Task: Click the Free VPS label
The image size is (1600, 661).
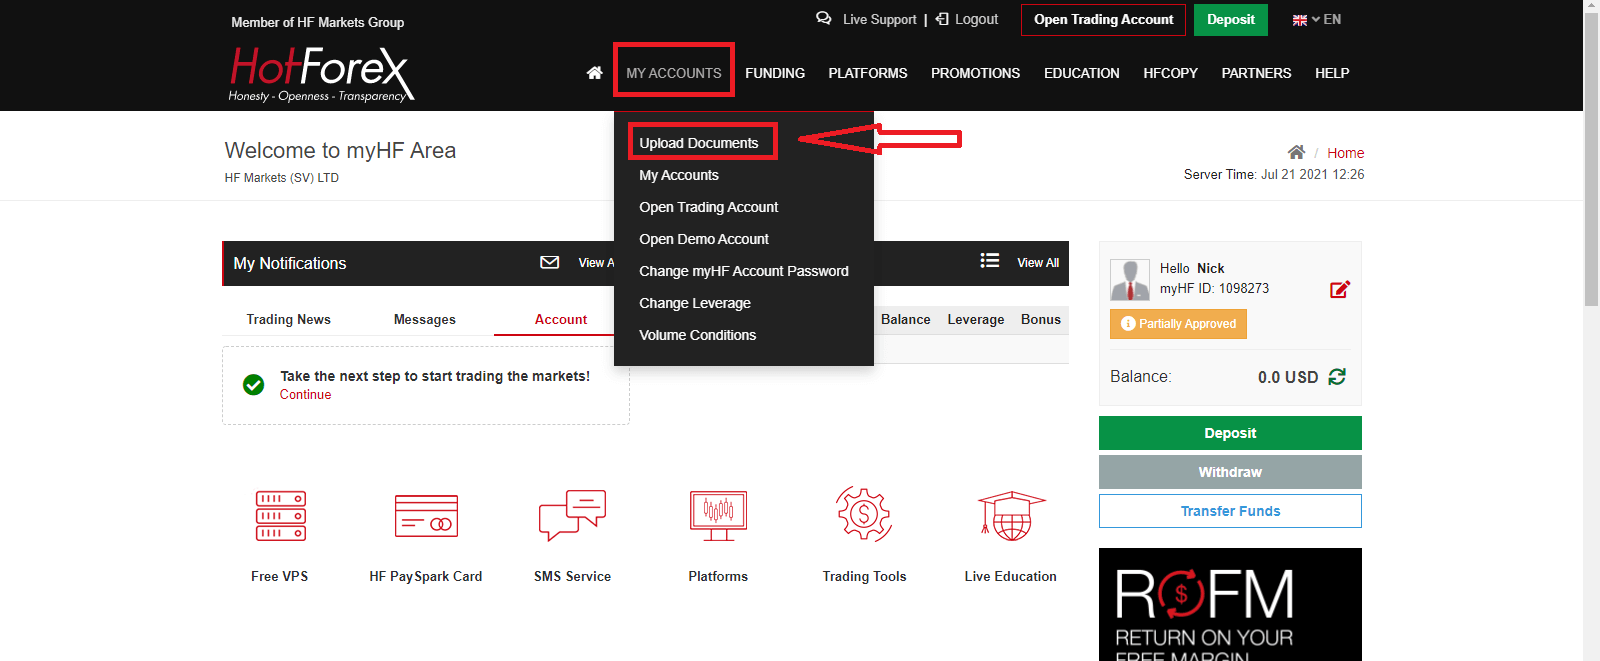Action: pyautogui.click(x=280, y=576)
